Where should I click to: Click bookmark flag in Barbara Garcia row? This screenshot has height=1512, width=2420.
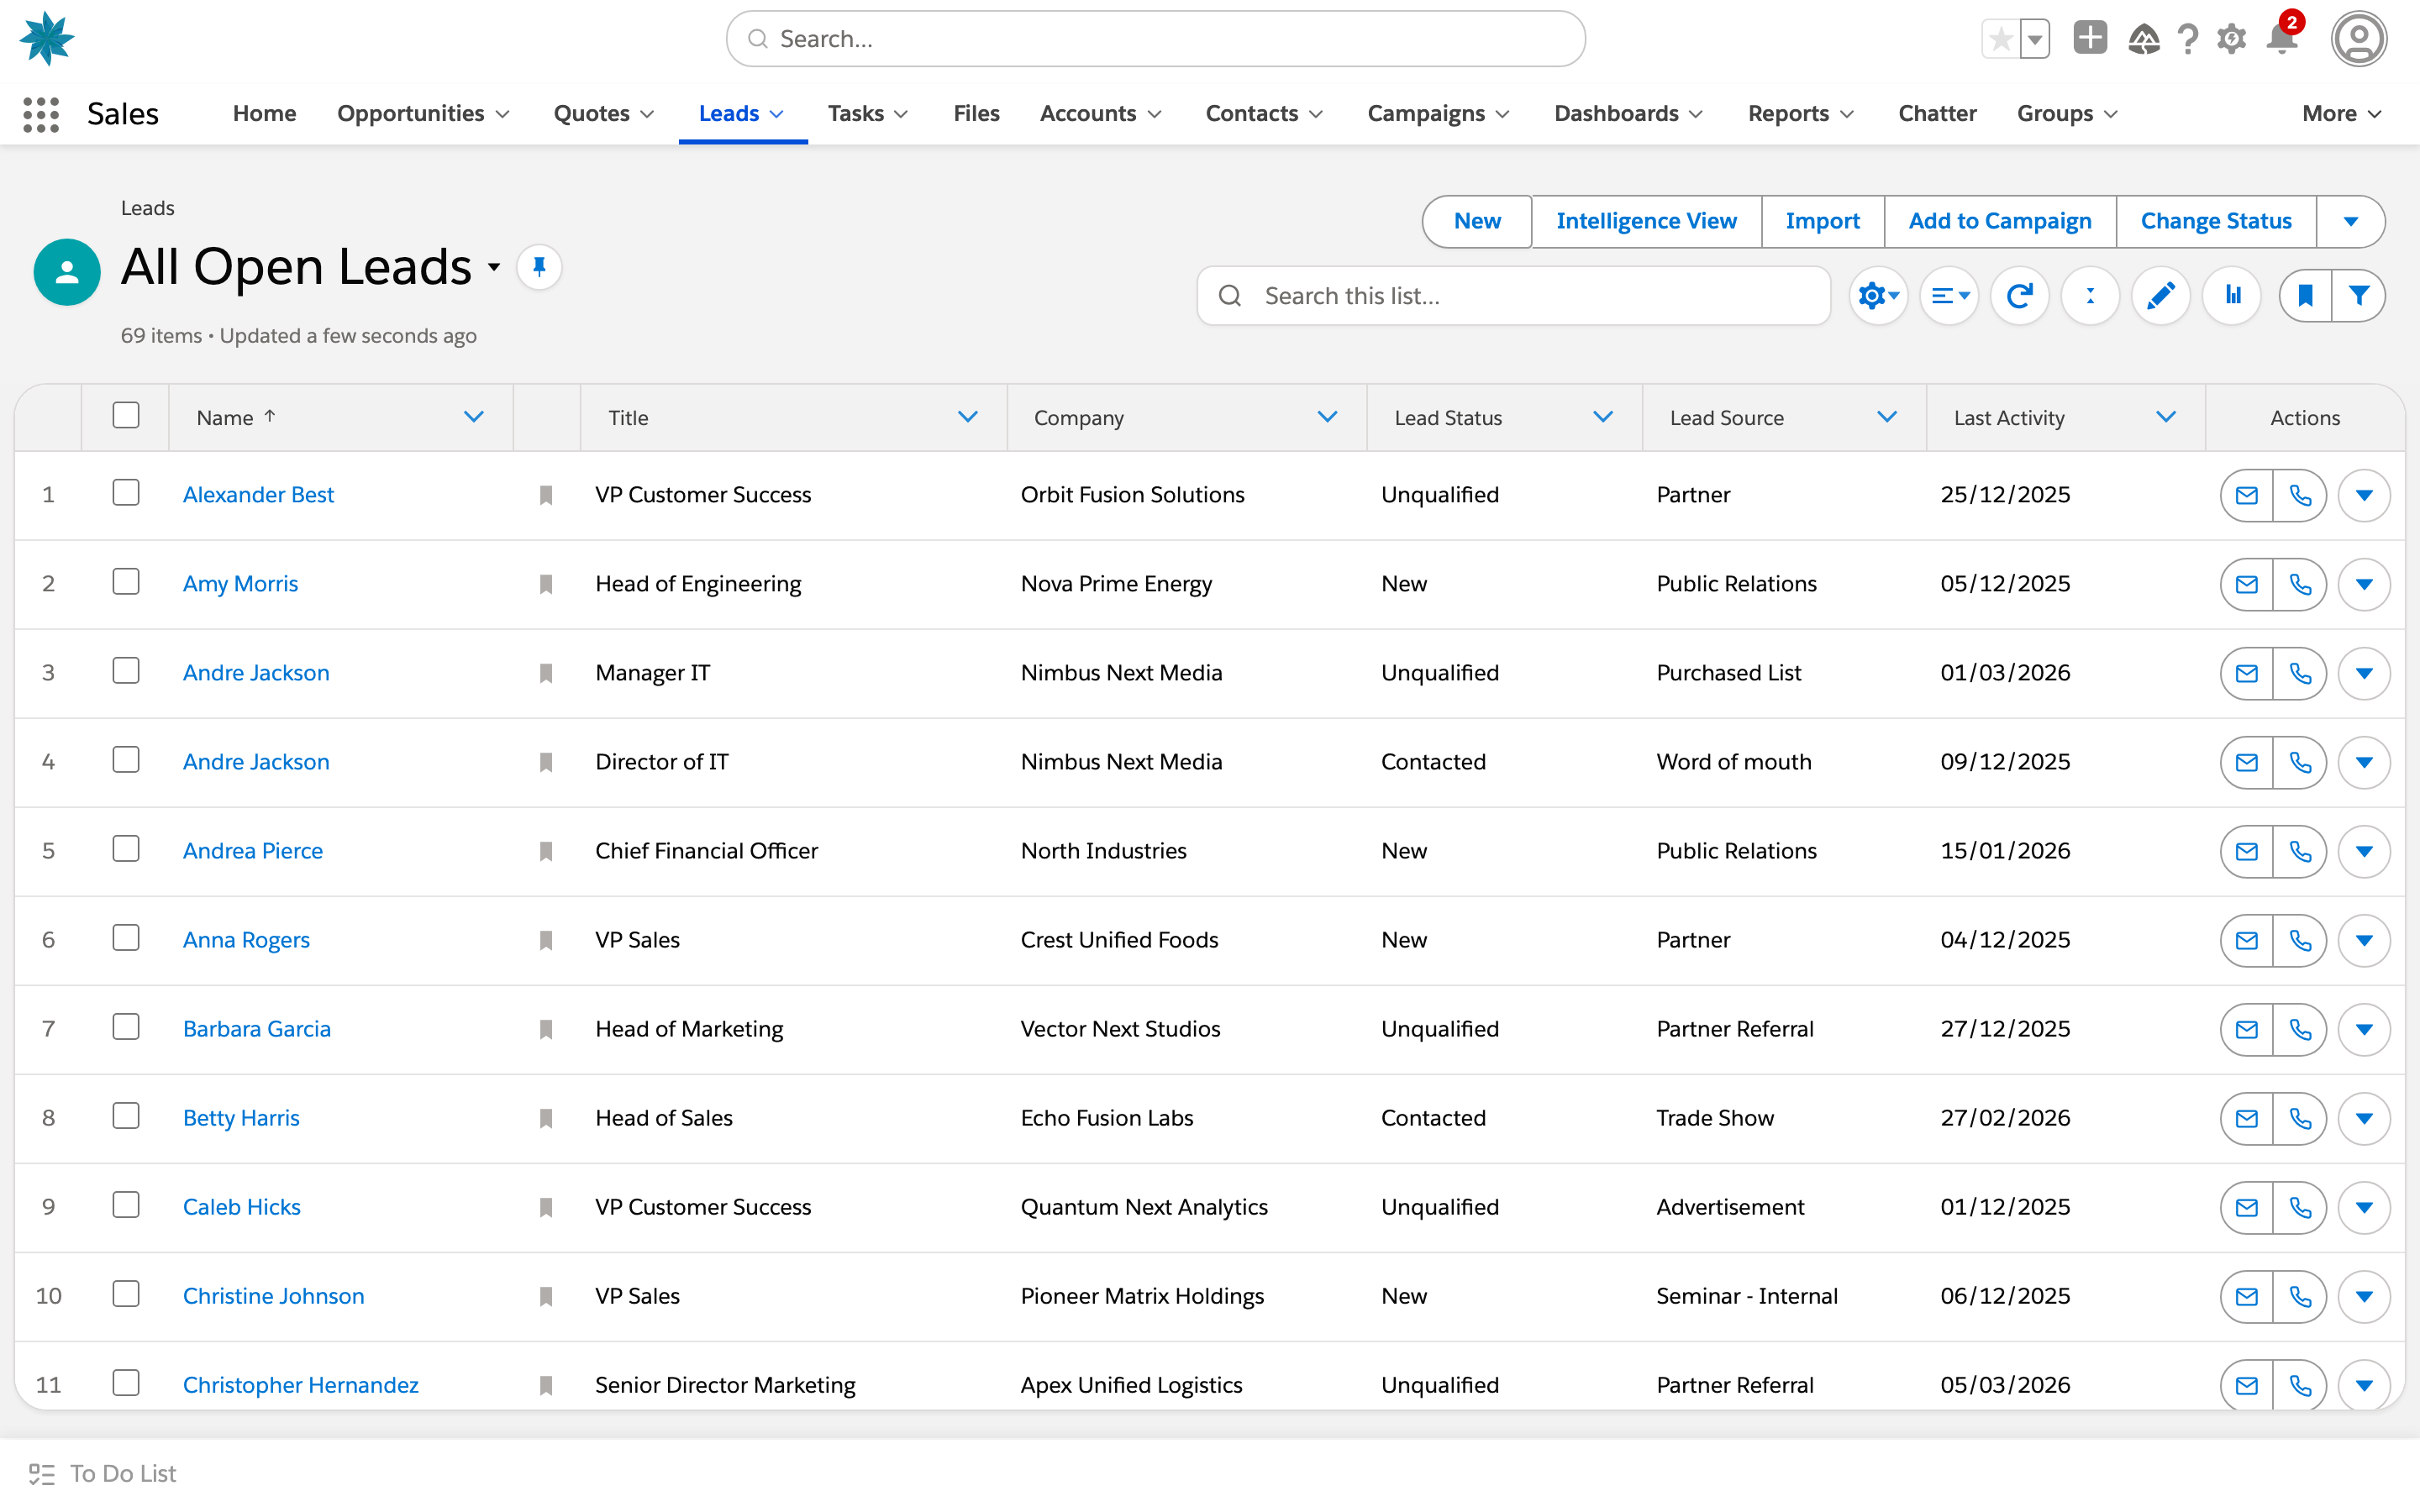coord(546,1029)
